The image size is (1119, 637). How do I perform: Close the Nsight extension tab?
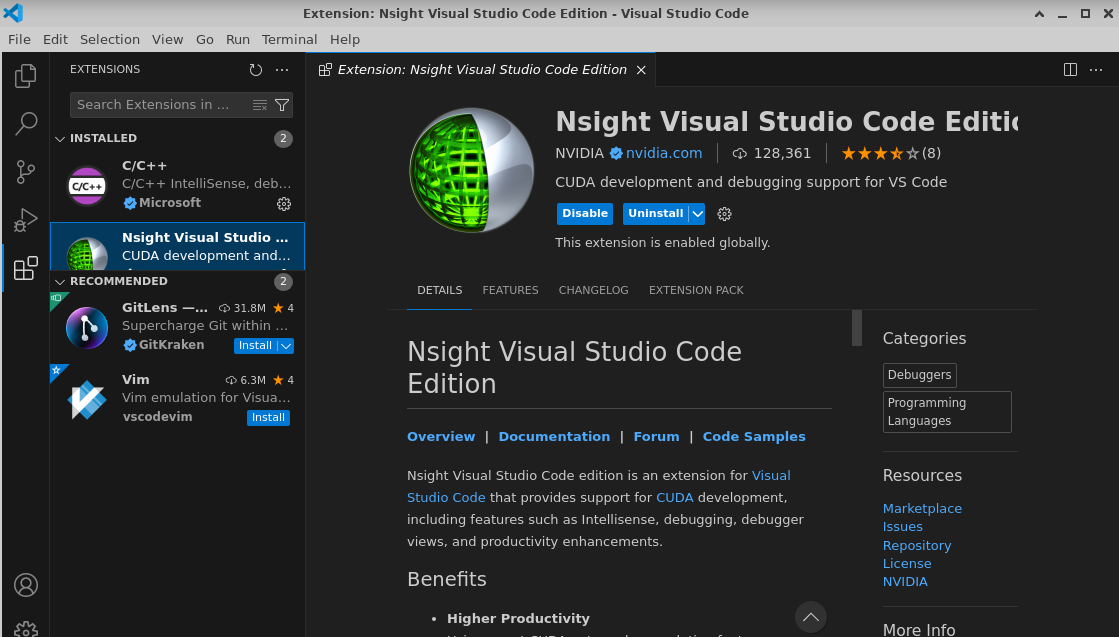pos(641,69)
